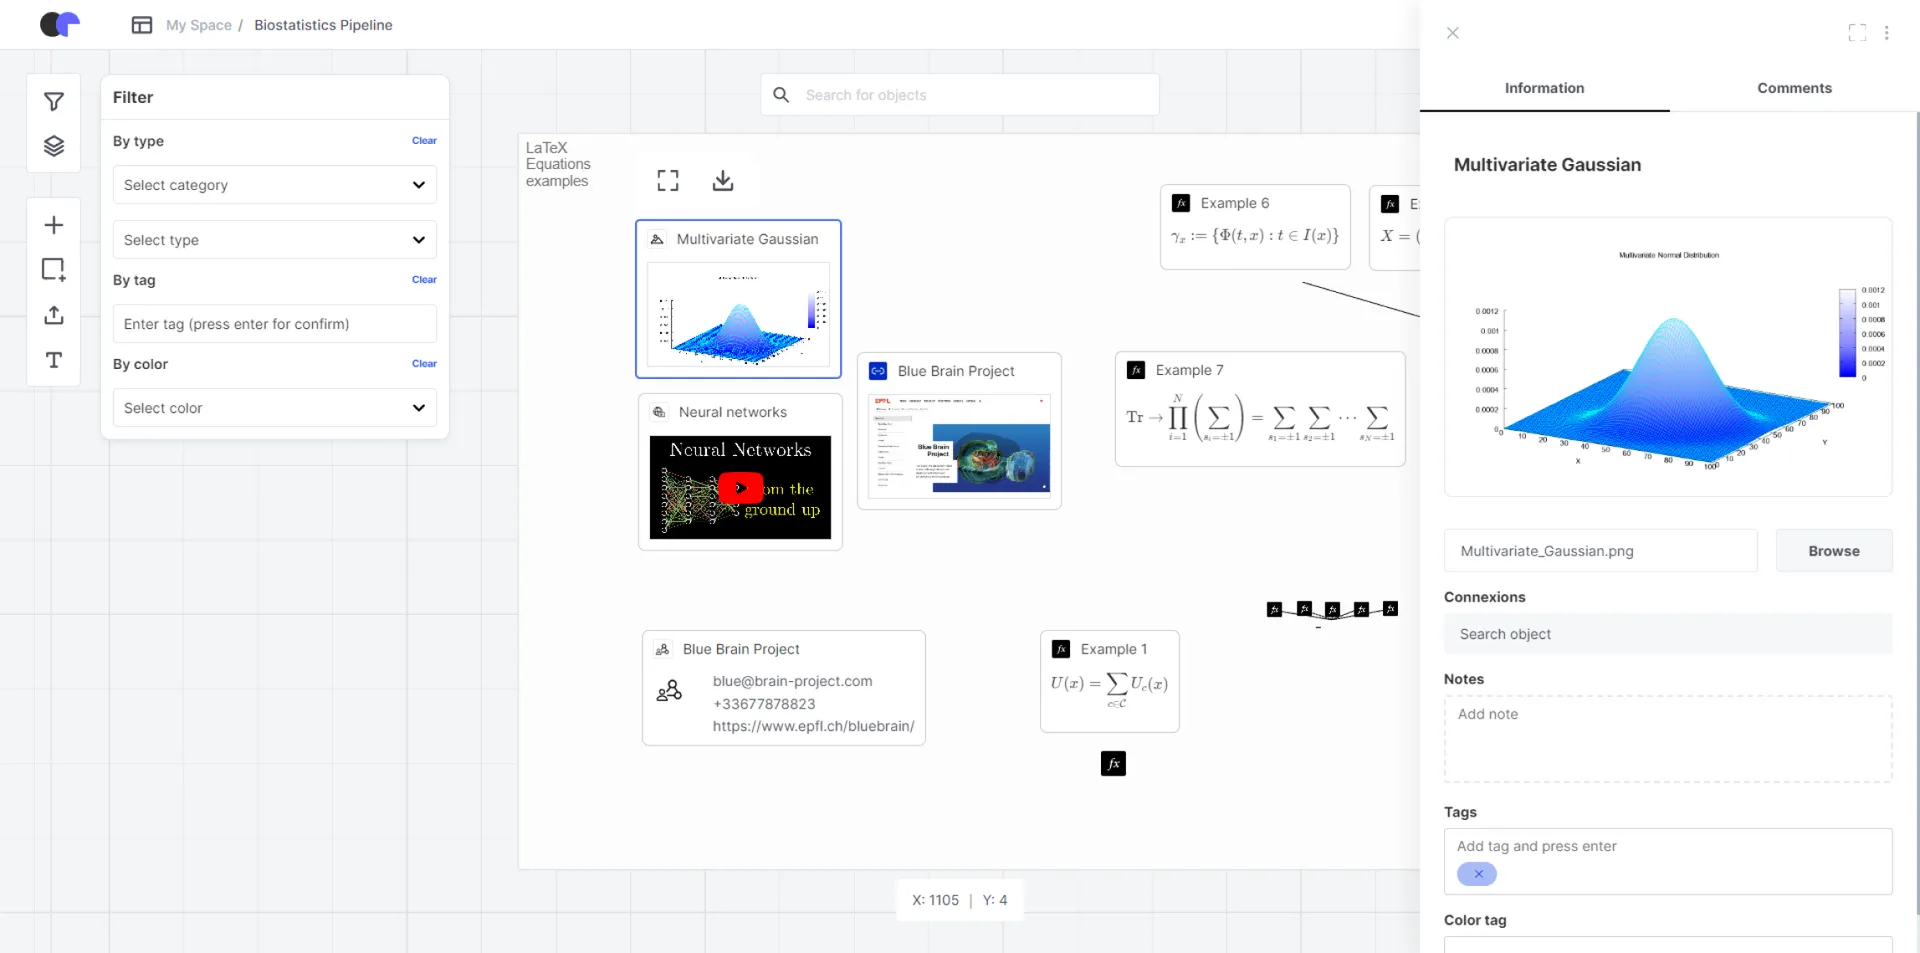
Task: Select the Information tab
Action: pyautogui.click(x=1544, y=88)
